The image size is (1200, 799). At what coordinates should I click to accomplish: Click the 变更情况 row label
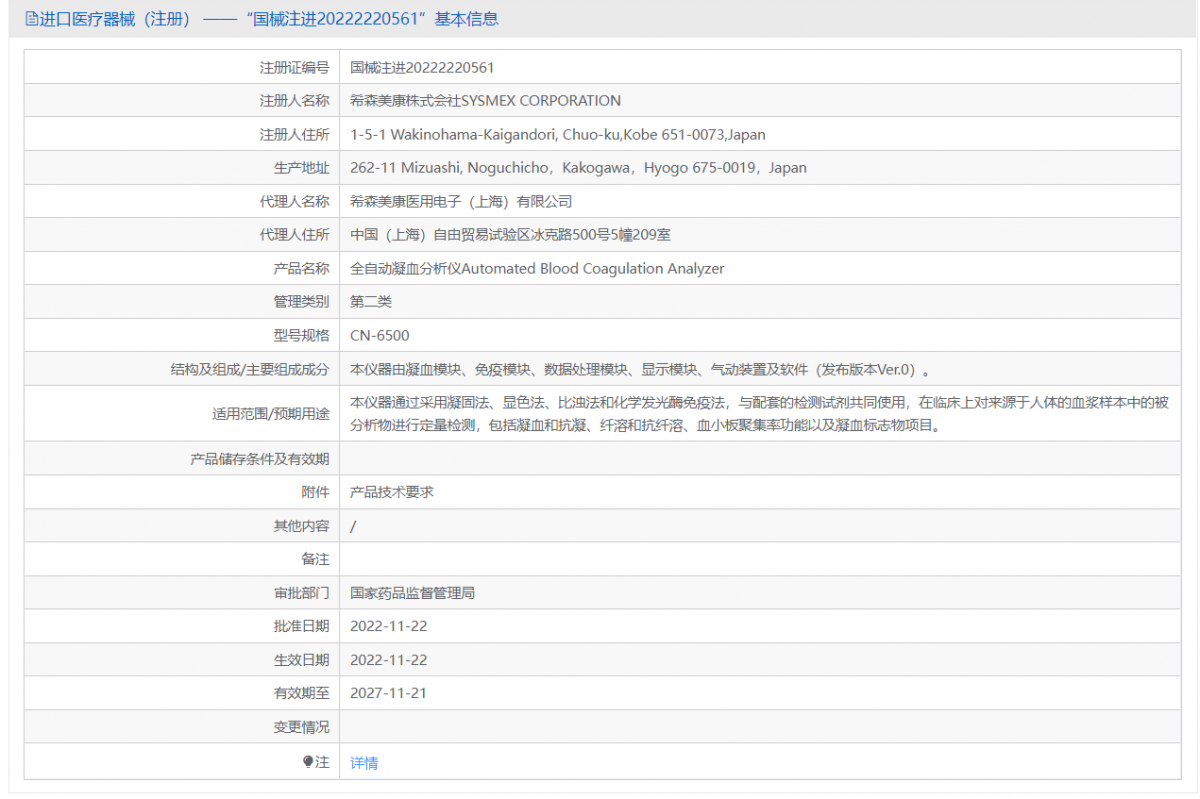(x=301, y=727)
